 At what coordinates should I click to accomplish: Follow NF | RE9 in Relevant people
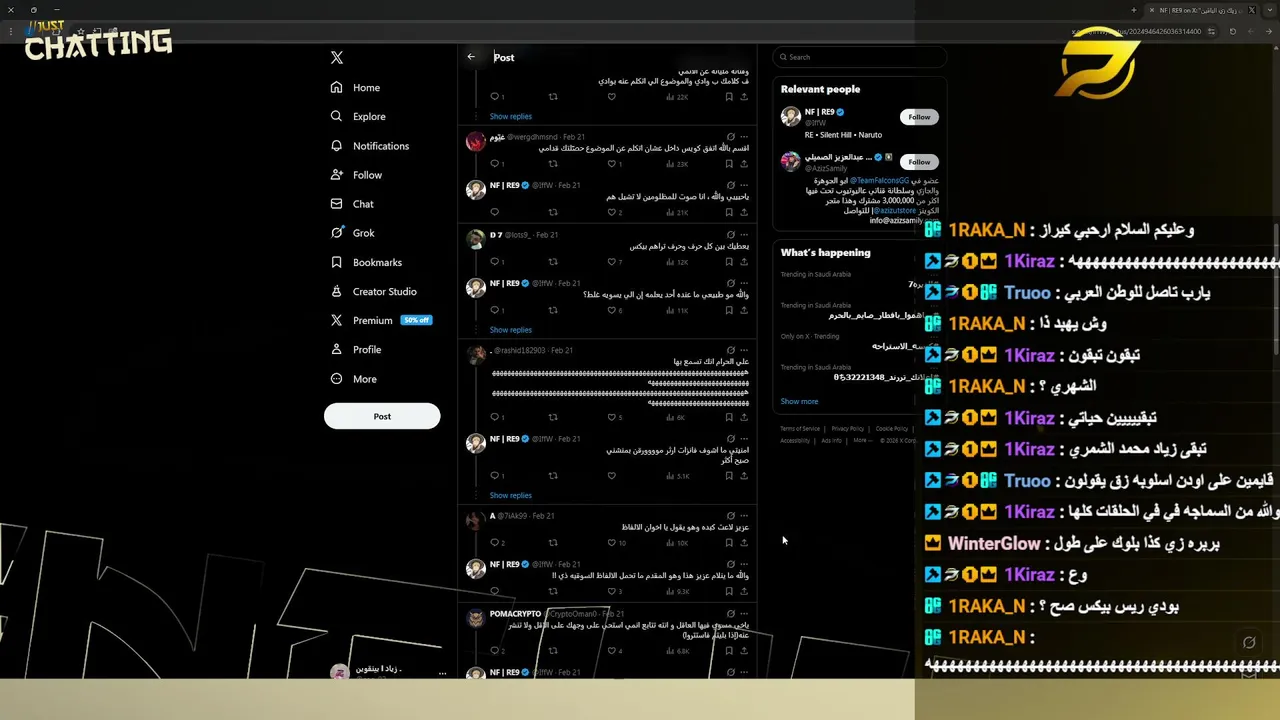(919, 117)
